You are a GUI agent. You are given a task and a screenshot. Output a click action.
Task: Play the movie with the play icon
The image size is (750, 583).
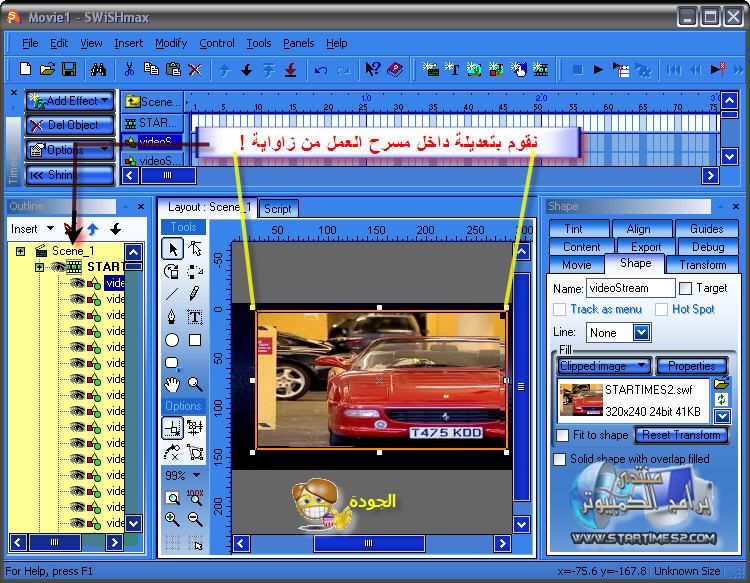598,70
